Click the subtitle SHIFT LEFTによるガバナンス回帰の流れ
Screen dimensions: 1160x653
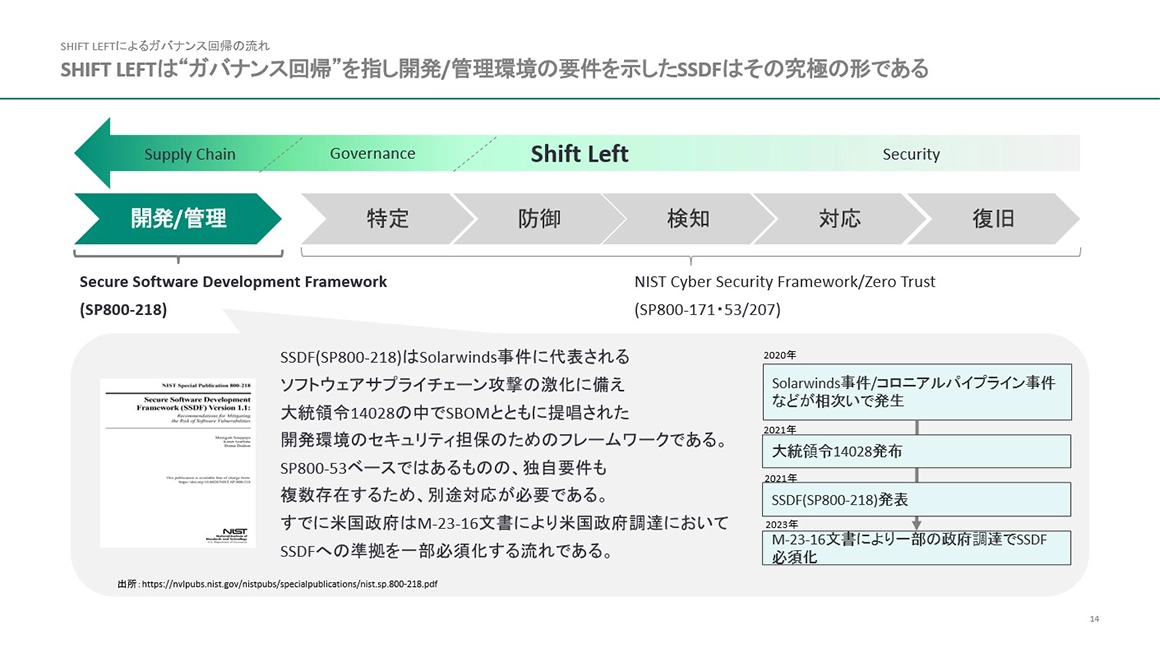coord(165,46)
